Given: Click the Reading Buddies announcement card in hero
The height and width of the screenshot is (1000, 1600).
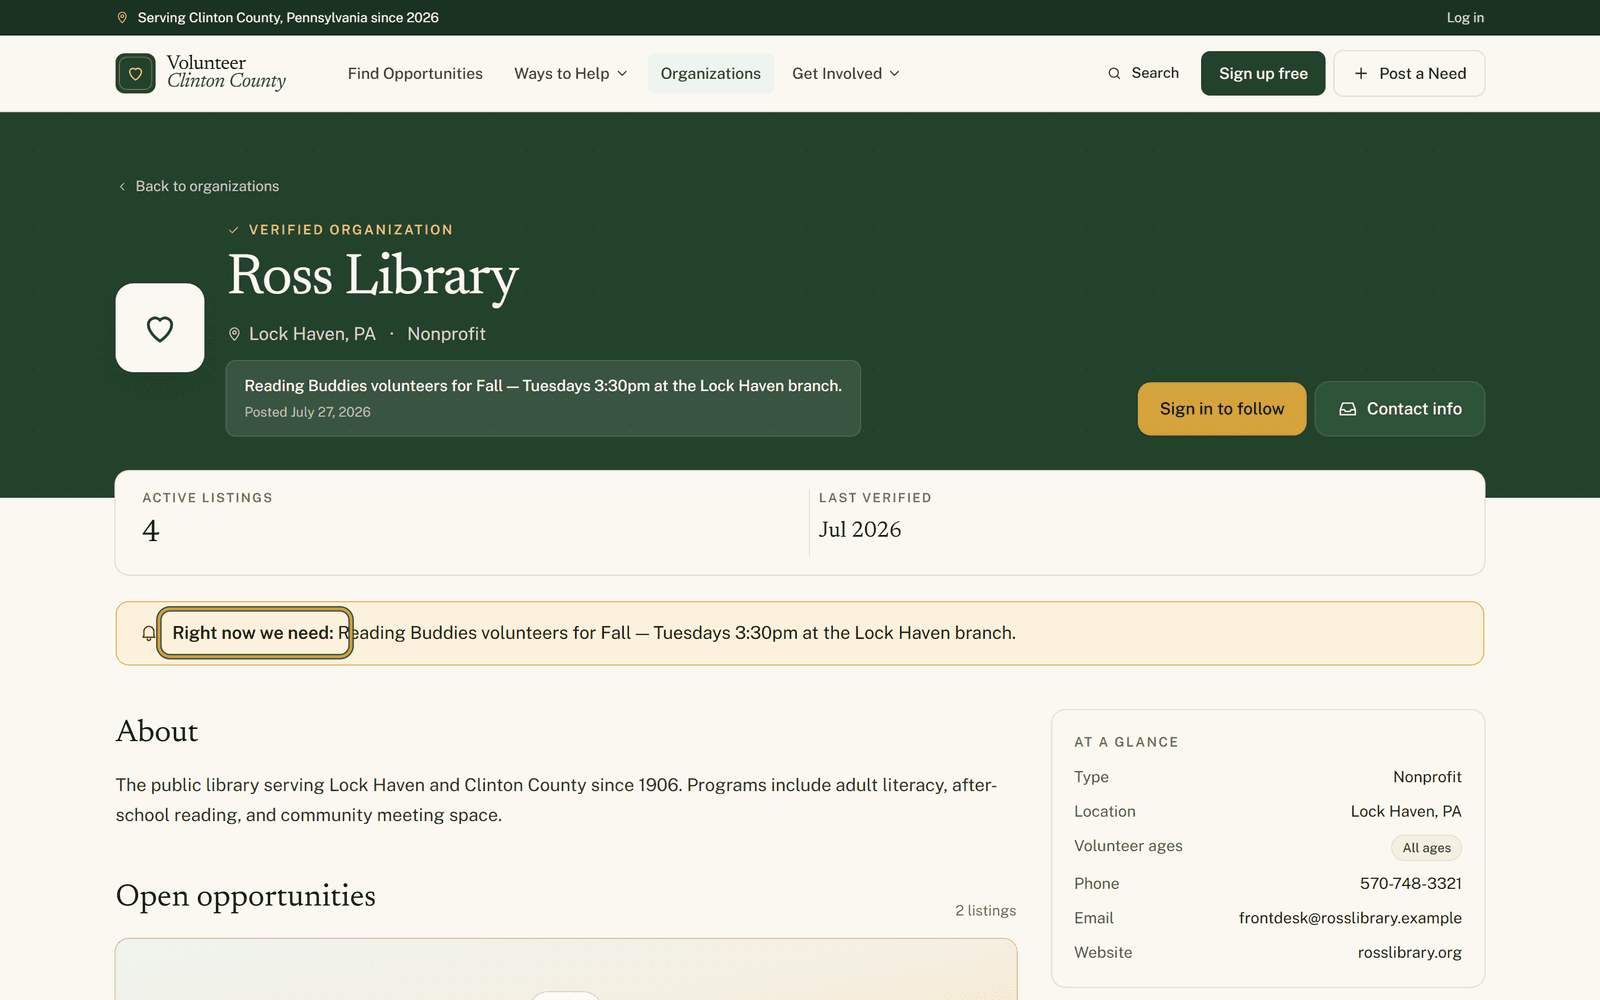Looking at the screenshot, I should [543, 398].
